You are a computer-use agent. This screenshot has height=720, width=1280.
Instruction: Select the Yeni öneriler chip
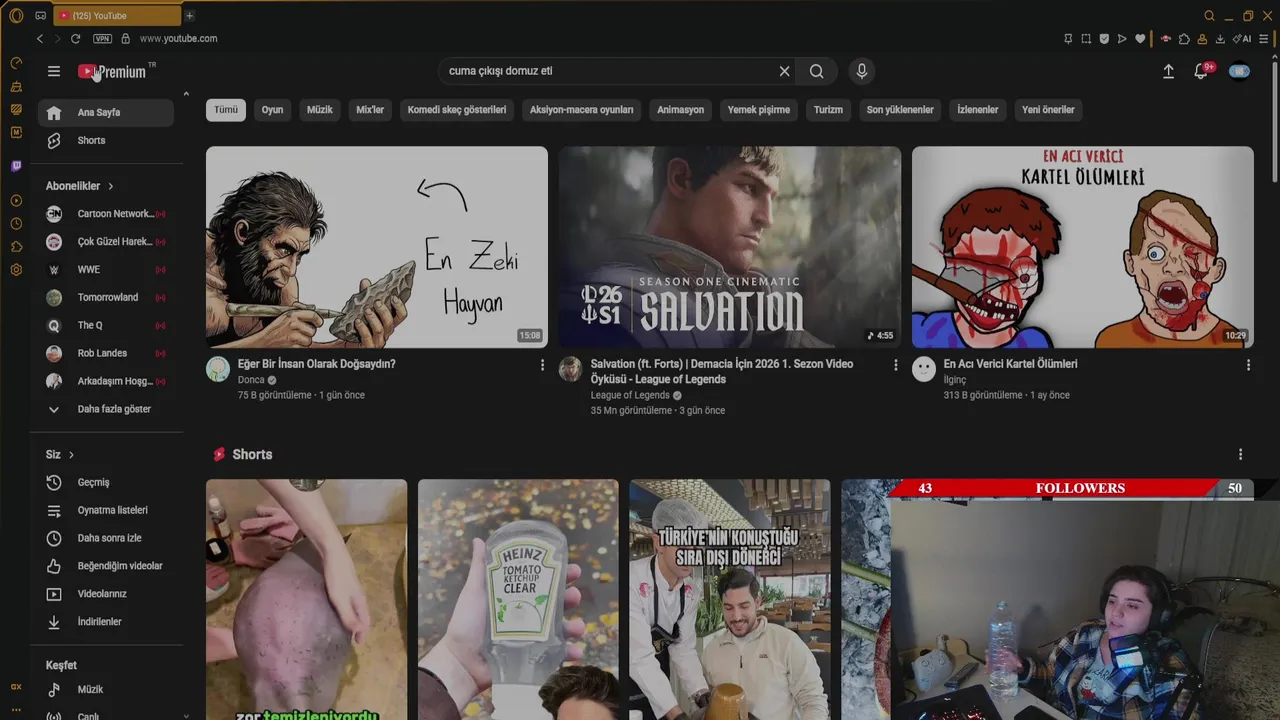(1048, 110)
